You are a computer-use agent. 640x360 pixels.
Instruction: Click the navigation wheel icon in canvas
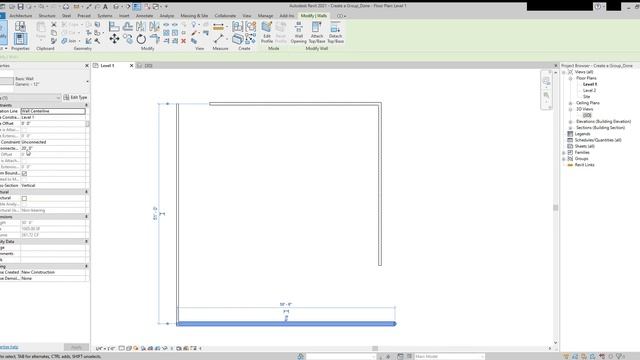(x=546, y=81)
